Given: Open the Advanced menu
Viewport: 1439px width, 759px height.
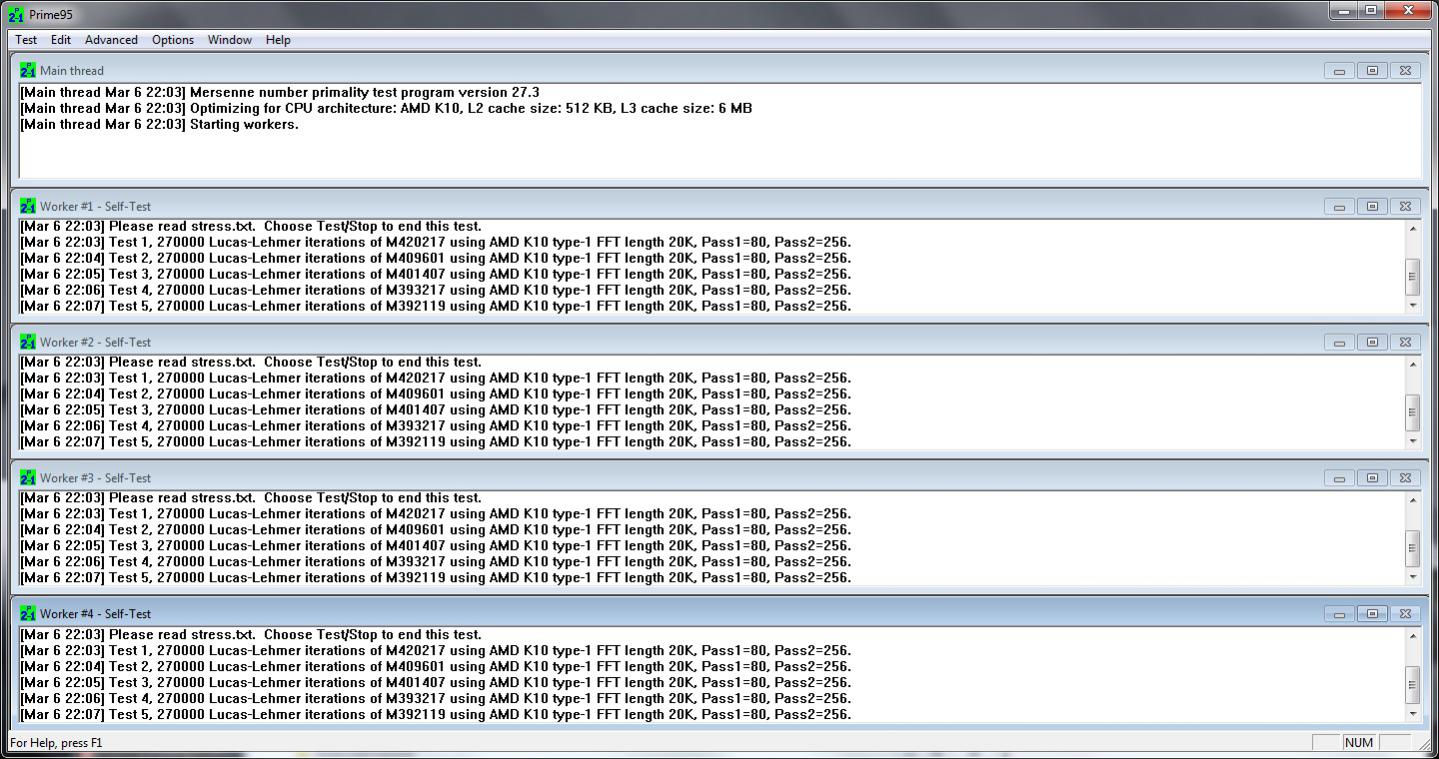Looking at the screenshot, I should pos(111,40).
